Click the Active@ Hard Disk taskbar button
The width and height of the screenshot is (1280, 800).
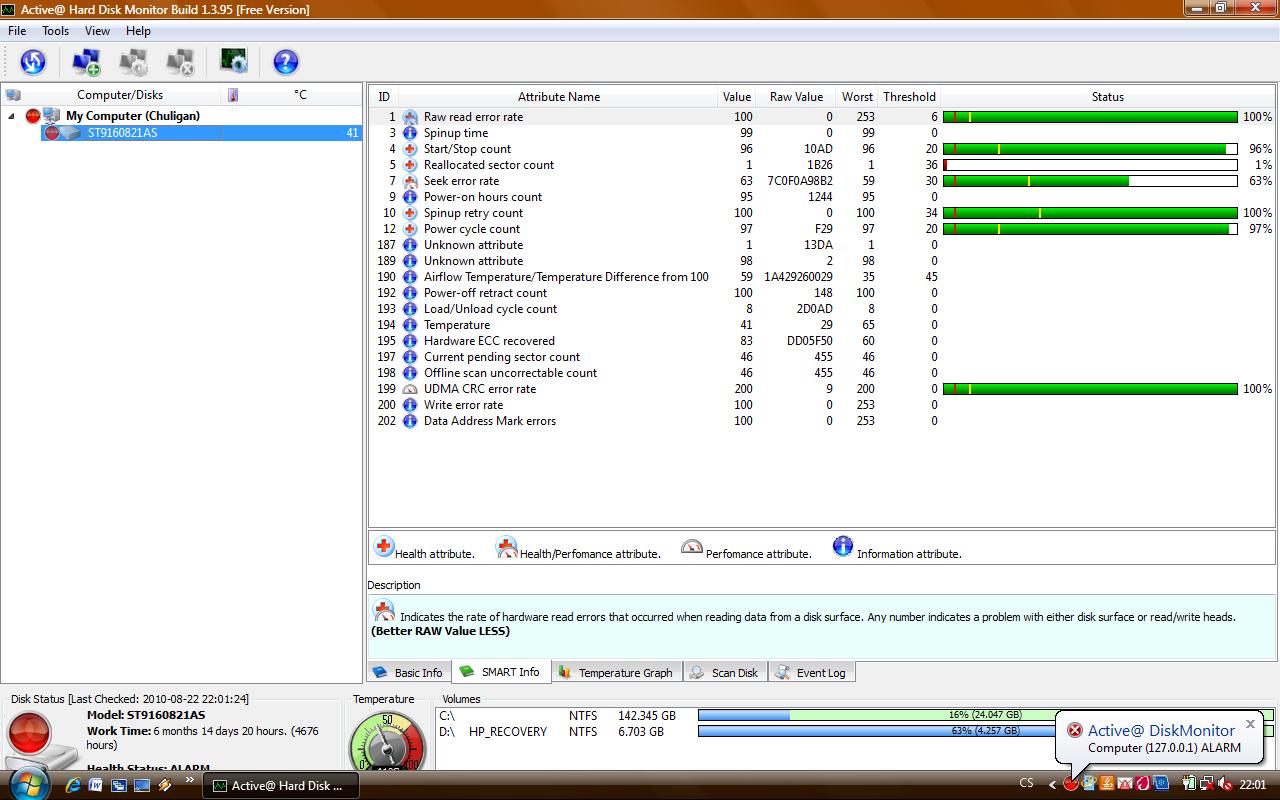(x=280, y=785)
